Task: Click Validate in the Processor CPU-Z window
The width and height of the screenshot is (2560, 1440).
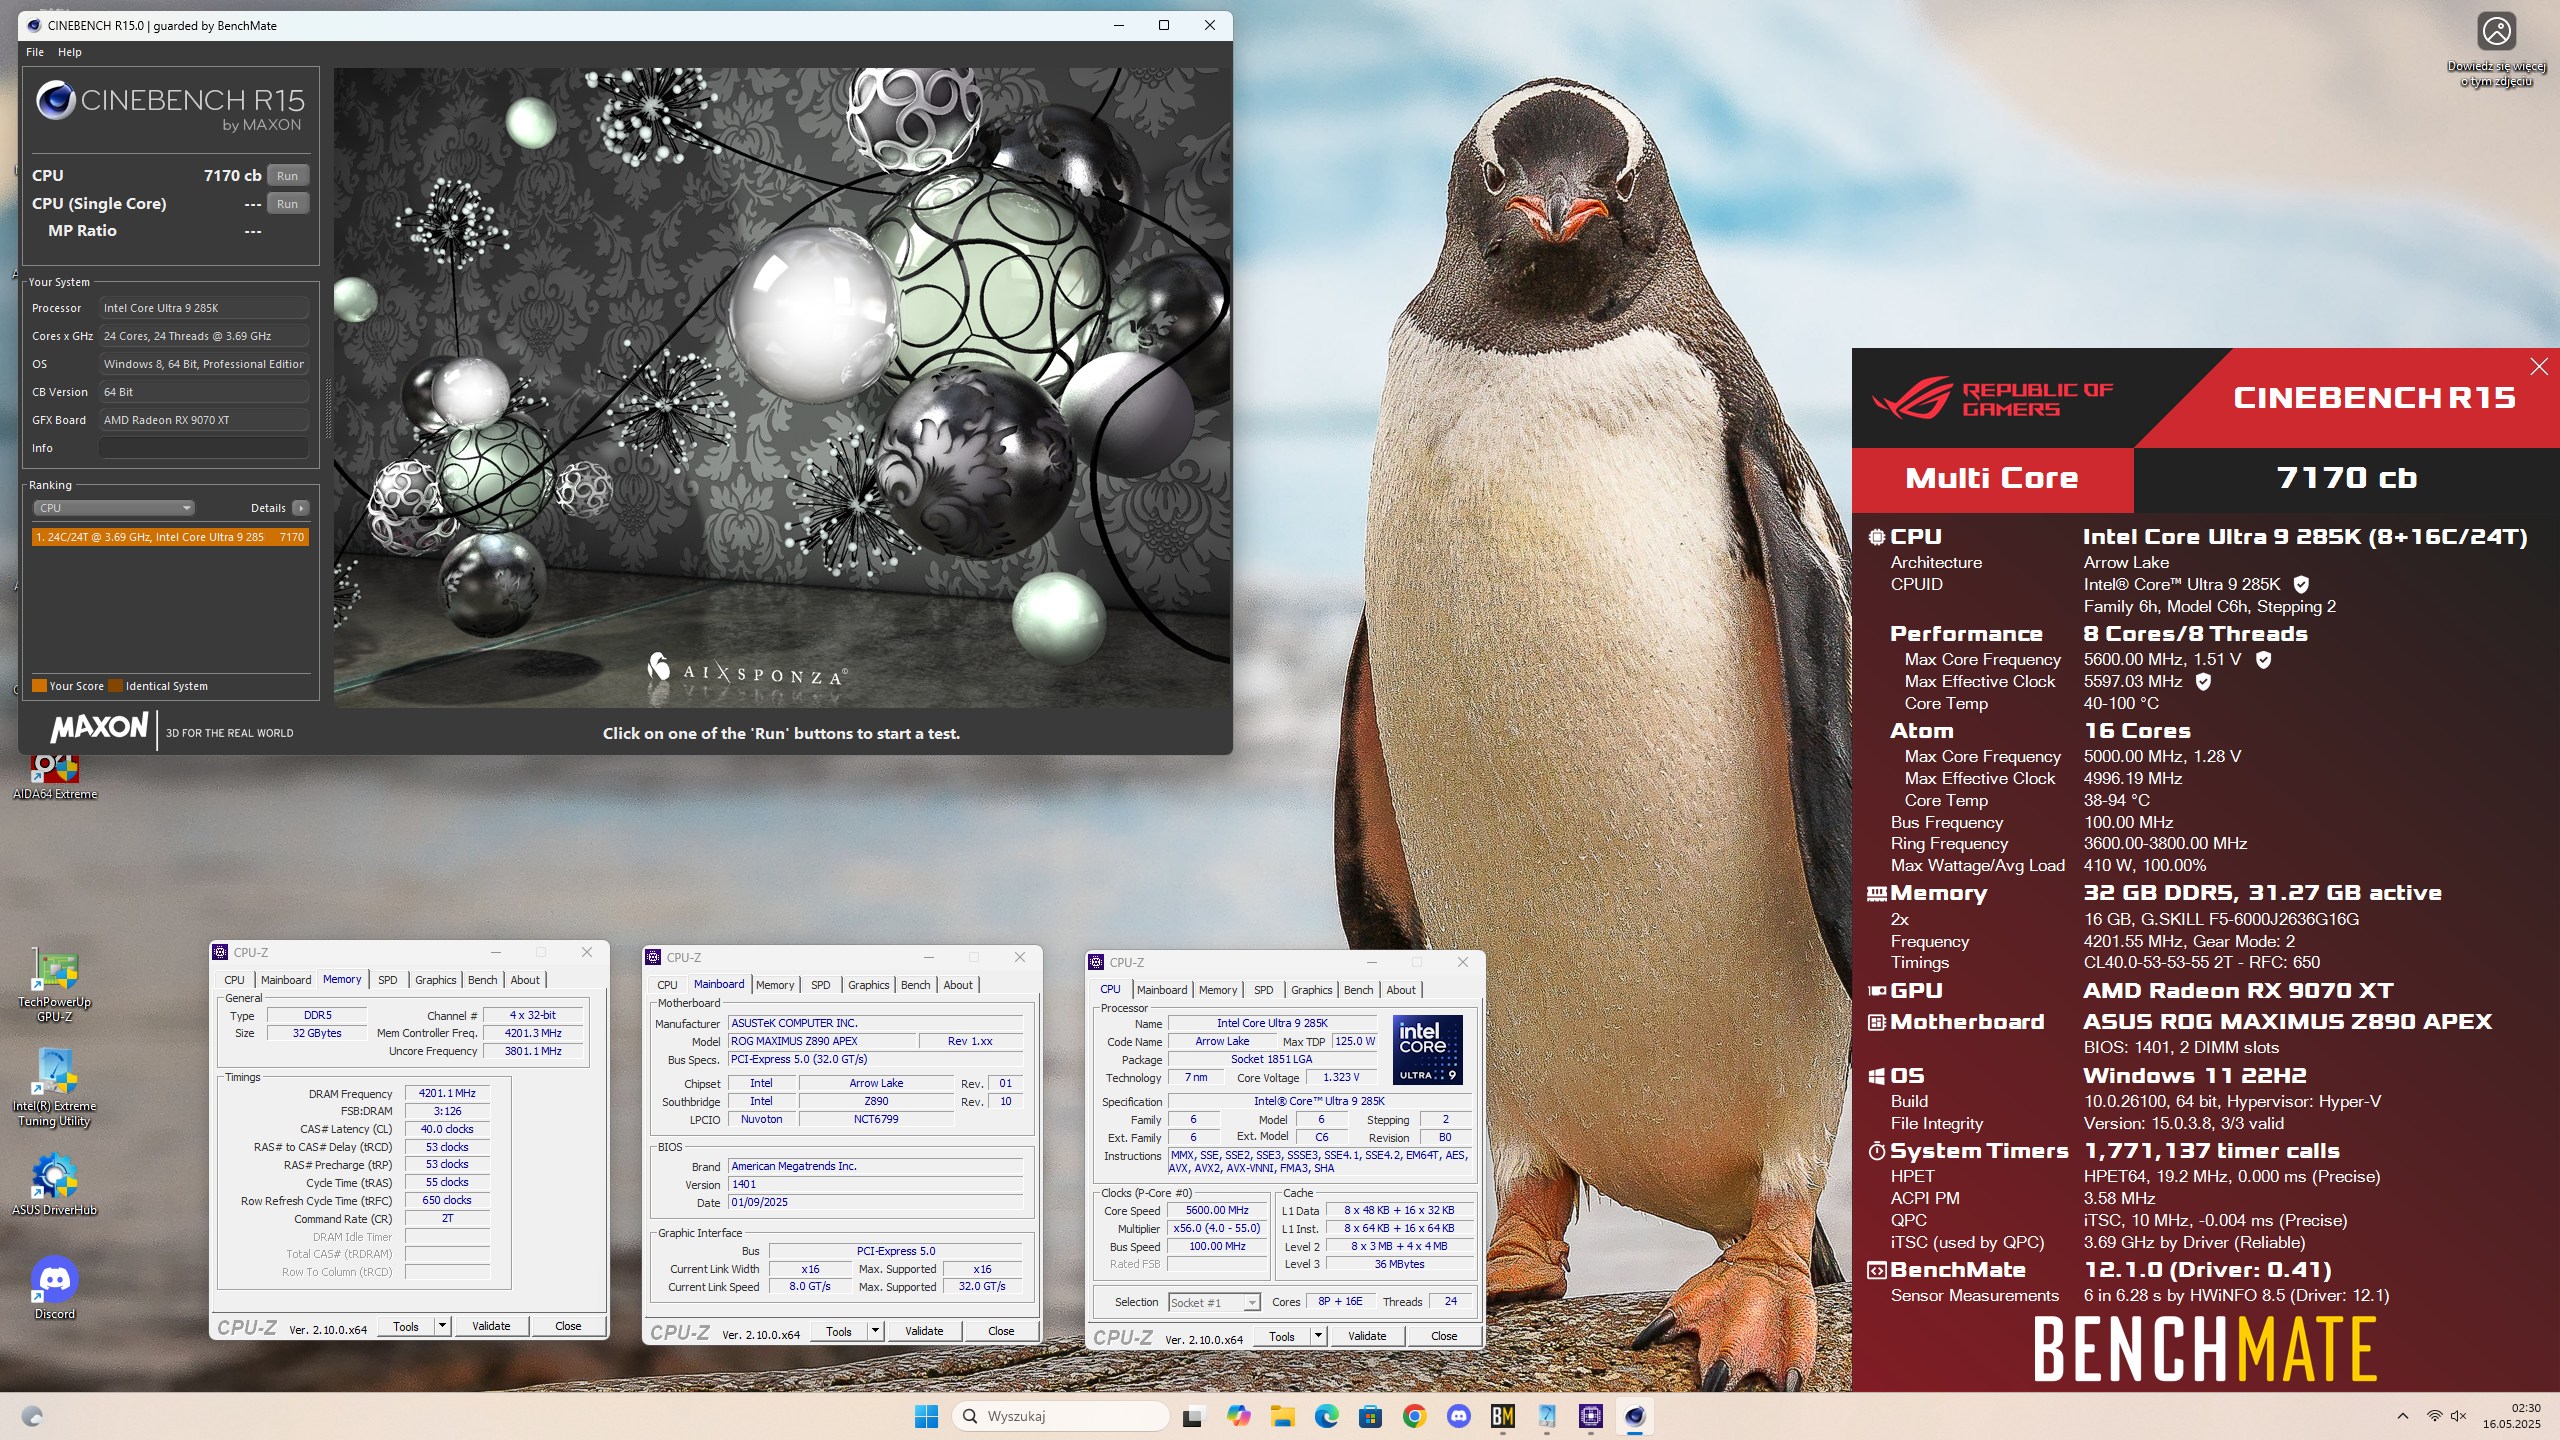Action: tap(1367, 1336)
